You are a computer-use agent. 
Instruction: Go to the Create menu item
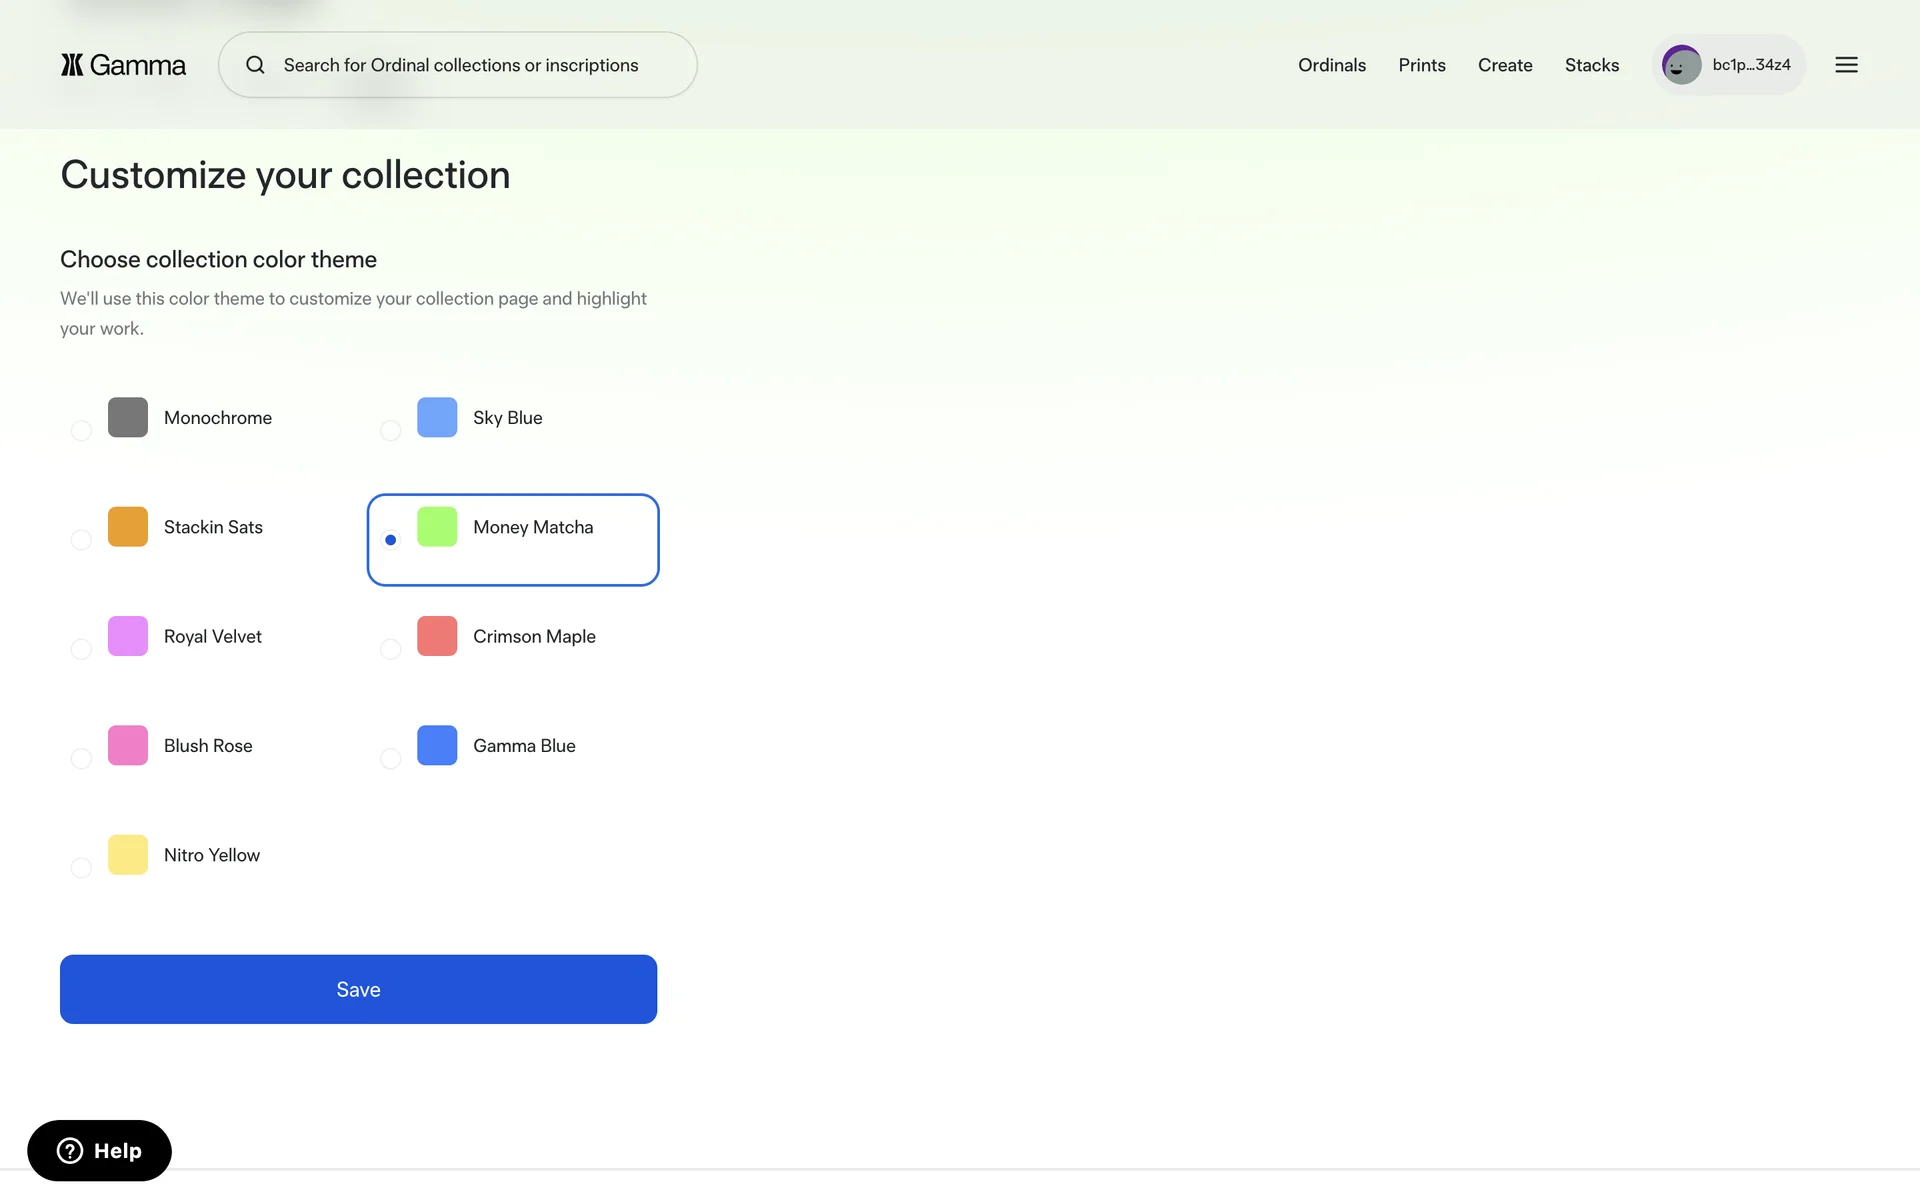click(1504, 65)
